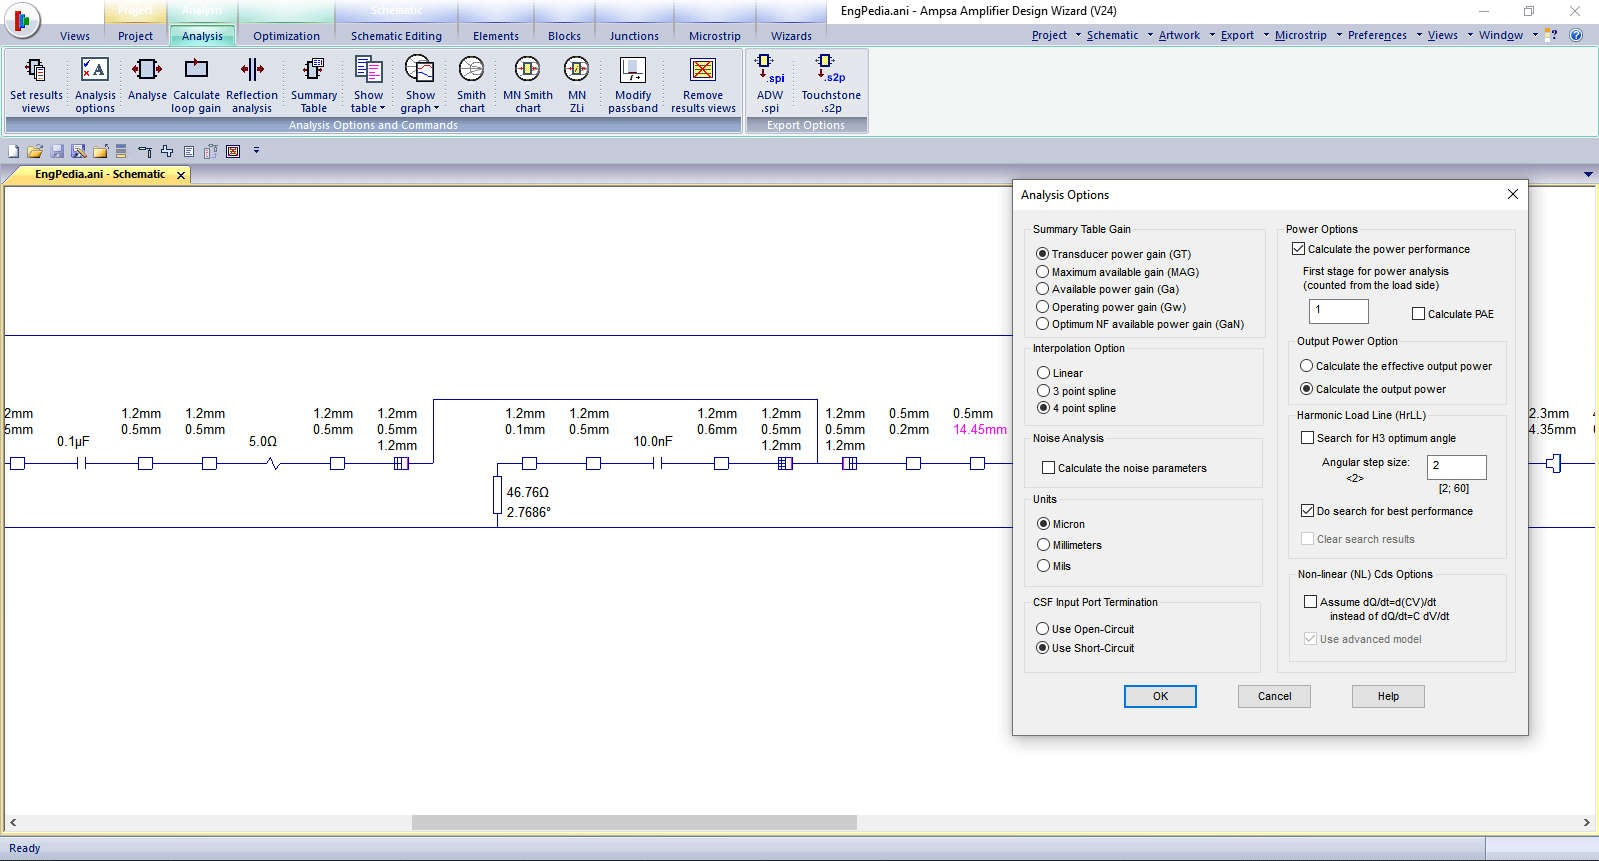Click the Cancel button
1599x861 pixels.
click(1273, 696)
